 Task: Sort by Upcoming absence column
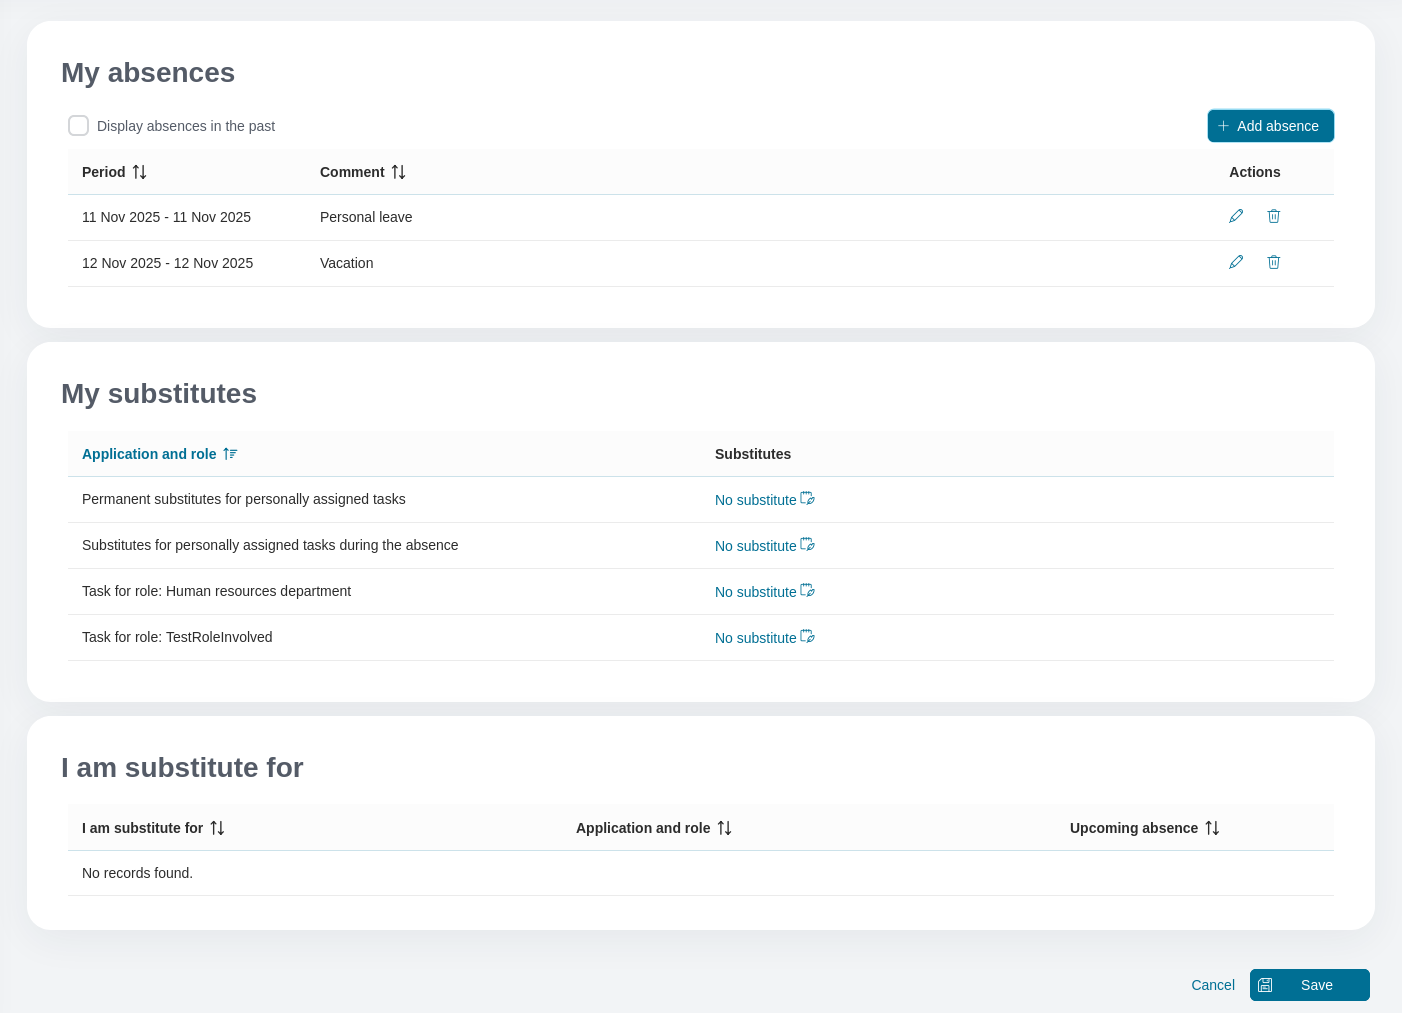(1212, 828)
